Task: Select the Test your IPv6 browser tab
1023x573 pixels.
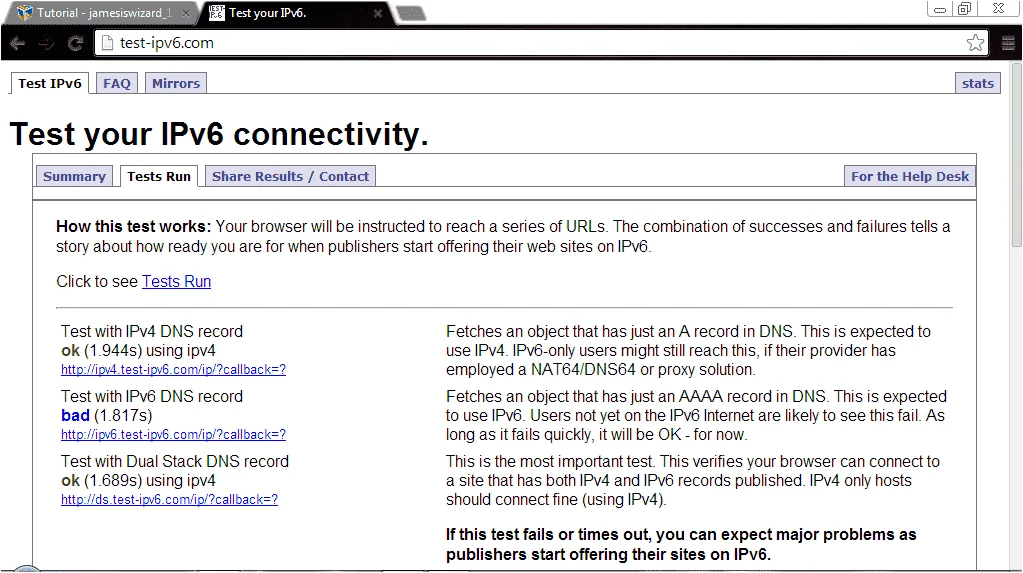Action: click(x=296, y=13)
